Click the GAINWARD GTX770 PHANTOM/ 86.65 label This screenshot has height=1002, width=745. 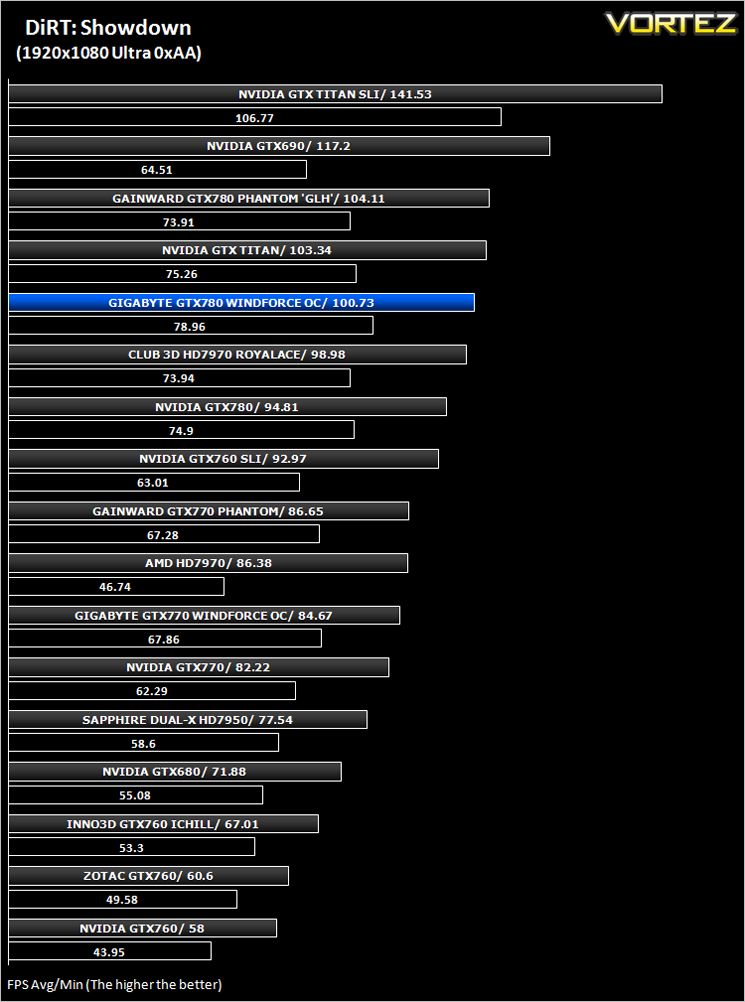(208, 511)
